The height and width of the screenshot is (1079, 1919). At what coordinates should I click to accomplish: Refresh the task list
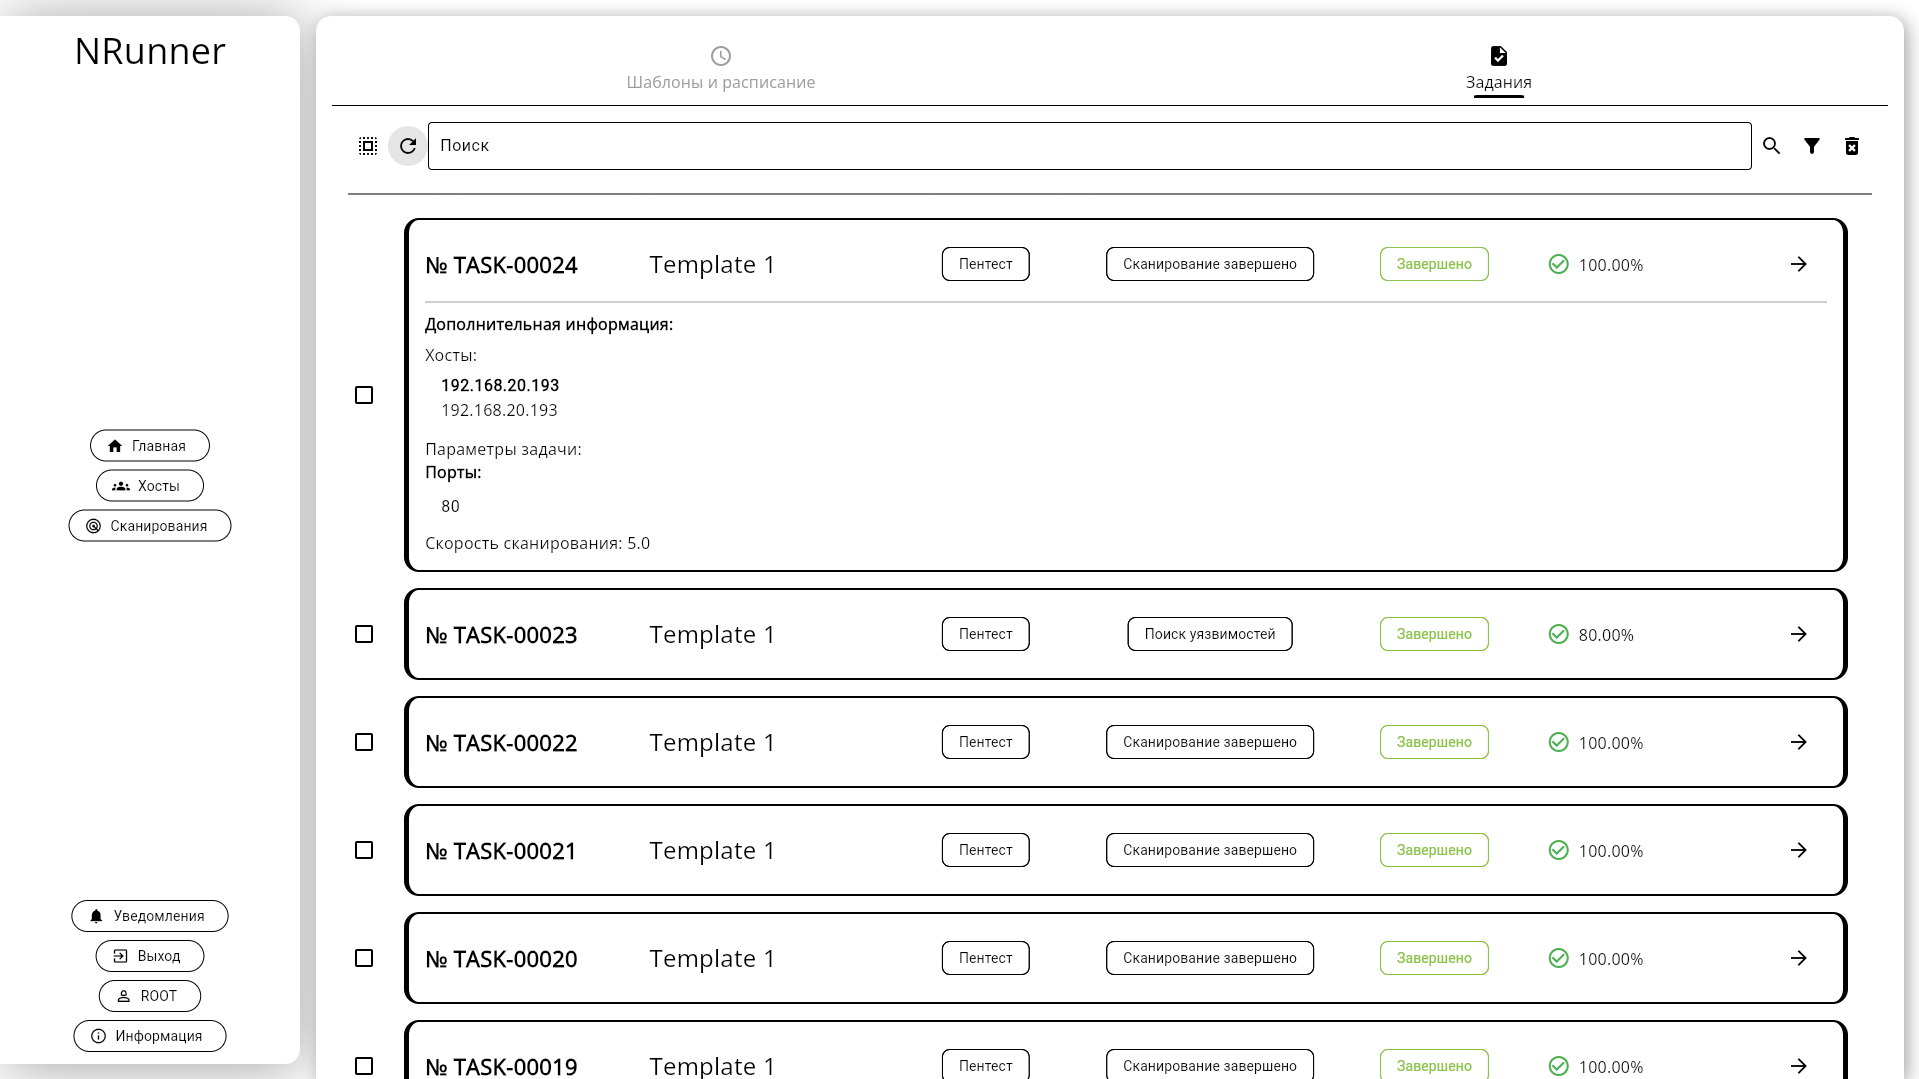(408, 146)
